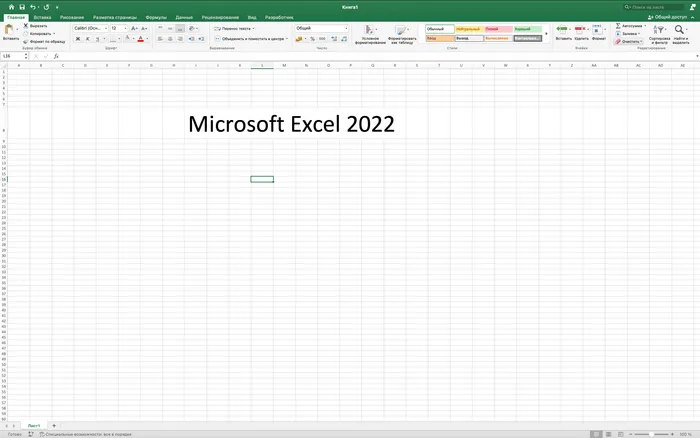Copy selection using Копировать
Image resolution: width=700 pixels, height=438 pixels.
click(x=38, y=33)
